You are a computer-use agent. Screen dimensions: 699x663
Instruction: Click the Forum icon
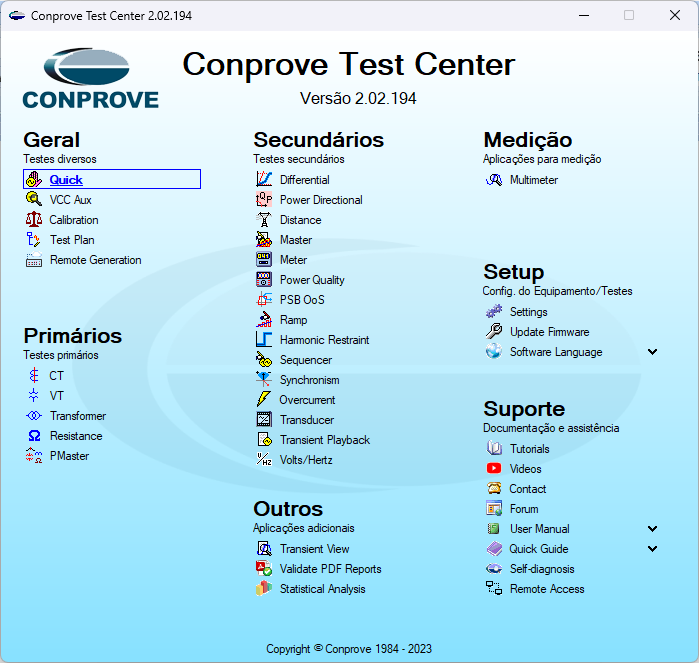tap(494, 509)
